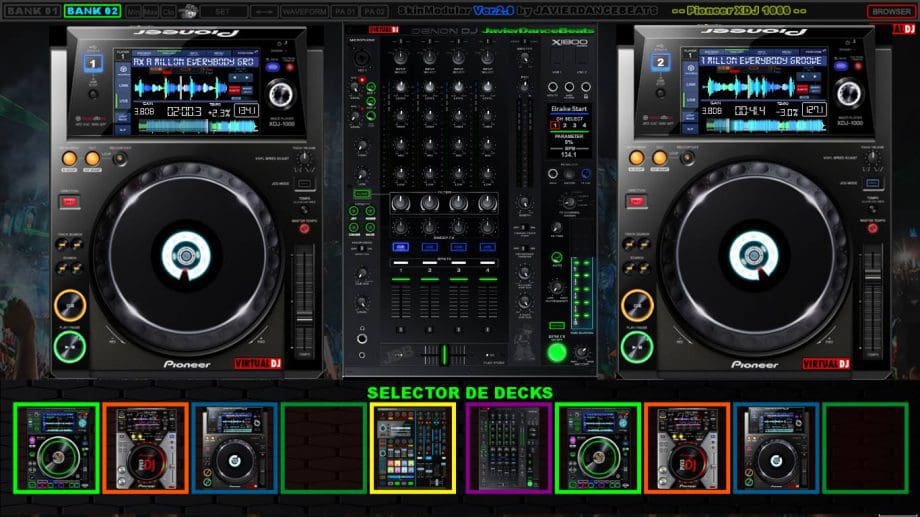Click the Brake Start effect display
Viewport: 920px width, 517px height.
tap(569, 109)
